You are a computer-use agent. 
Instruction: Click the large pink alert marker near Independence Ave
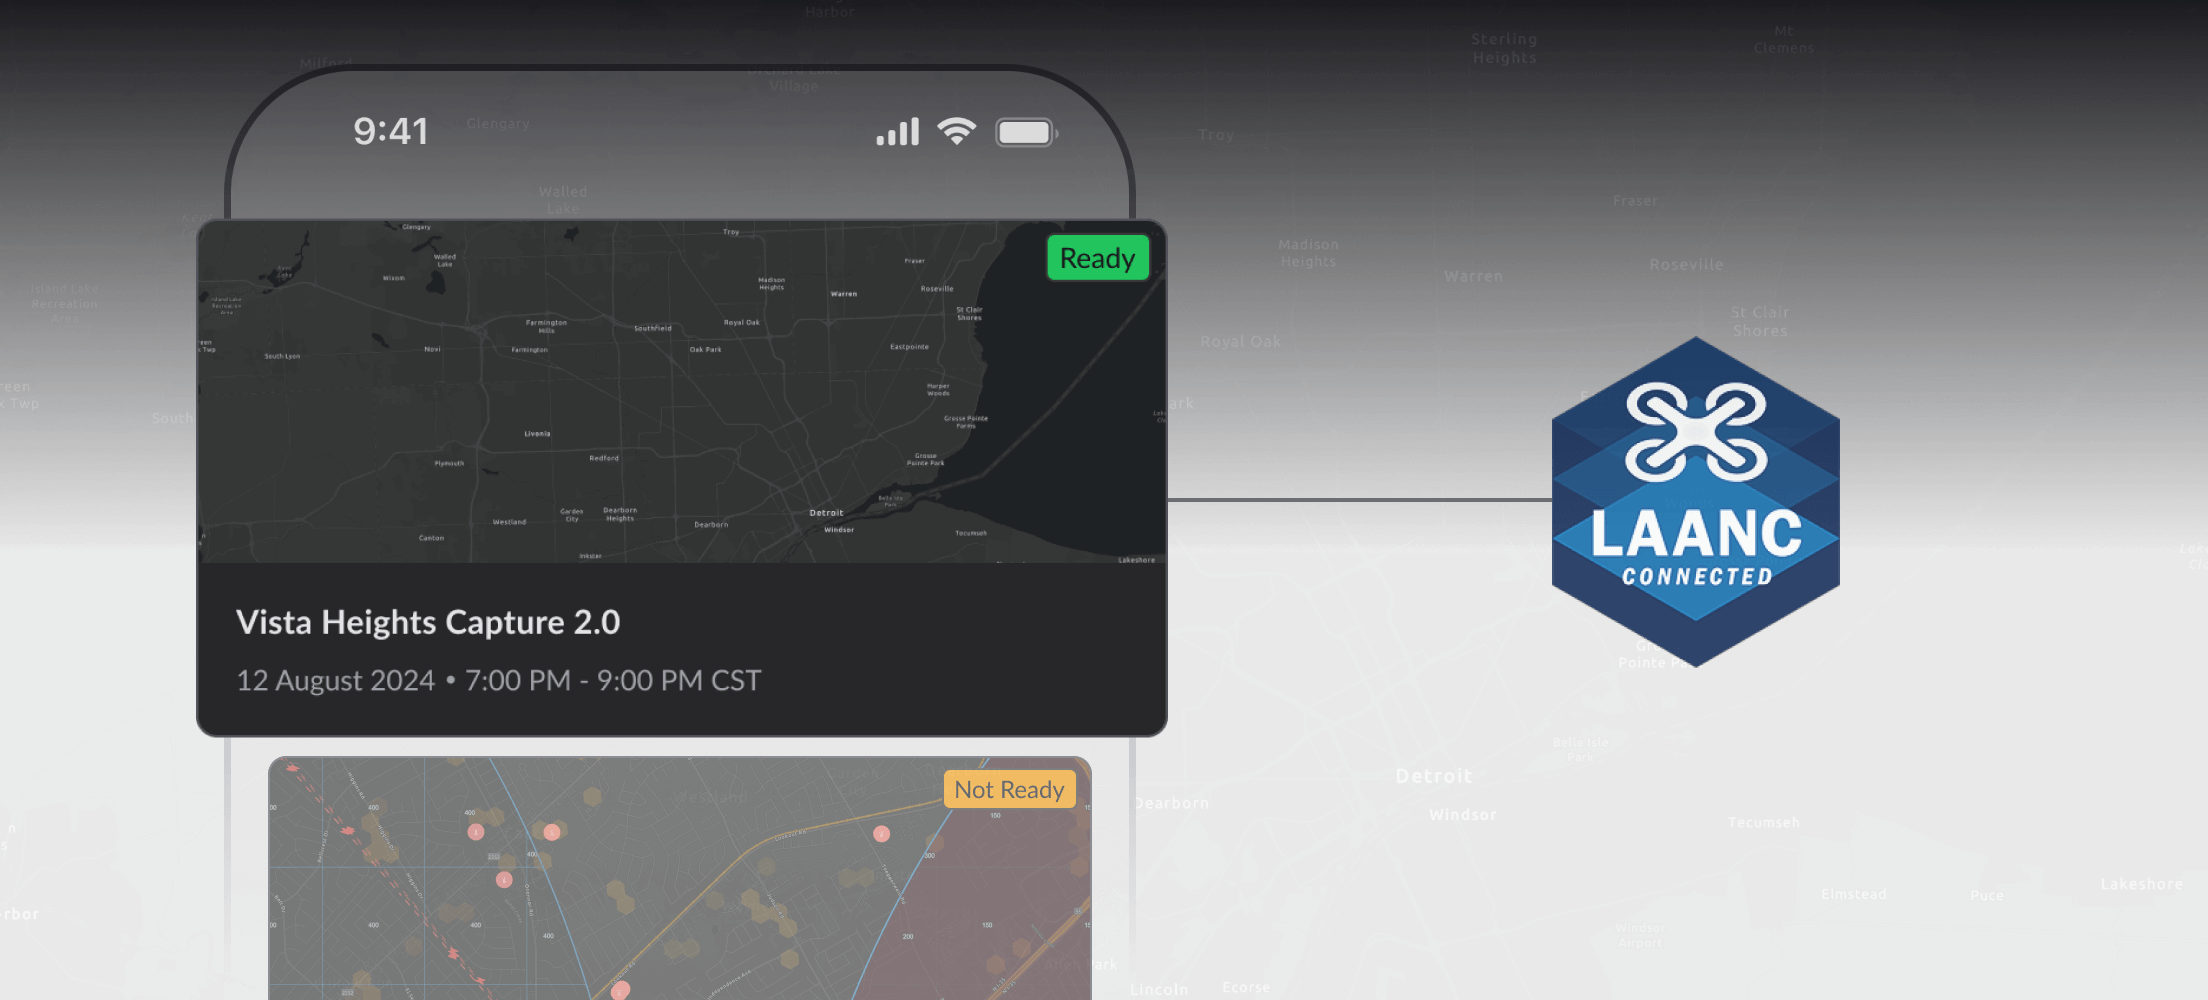click(x=619, y=991)
